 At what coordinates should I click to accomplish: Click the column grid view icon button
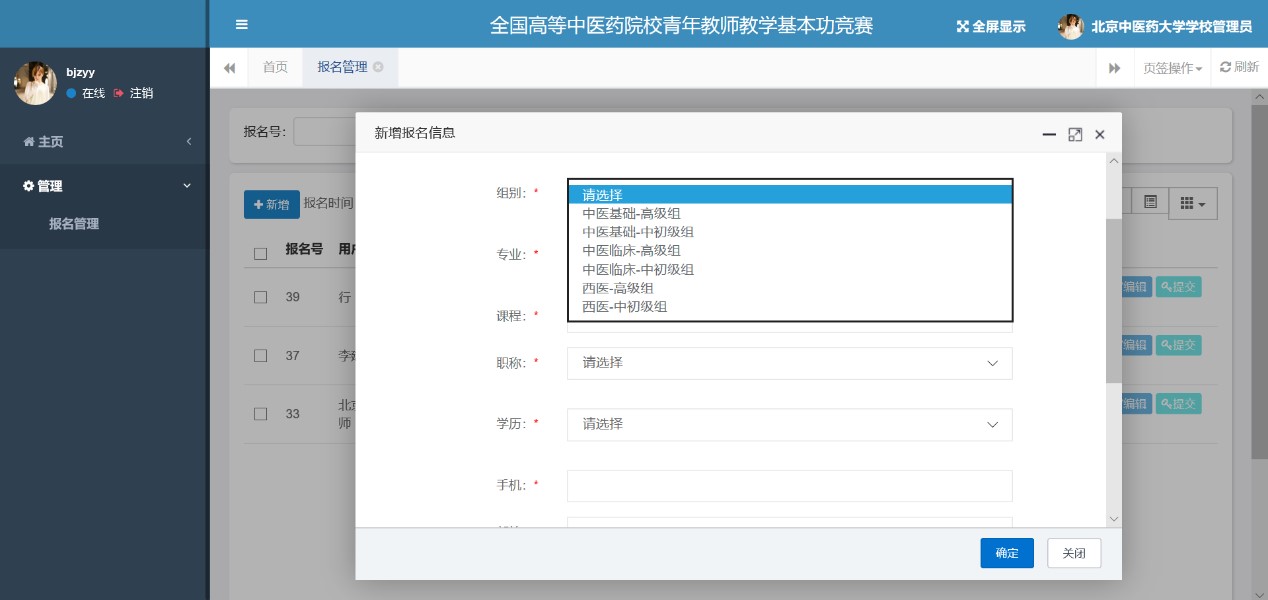[x=1192, y=203]
